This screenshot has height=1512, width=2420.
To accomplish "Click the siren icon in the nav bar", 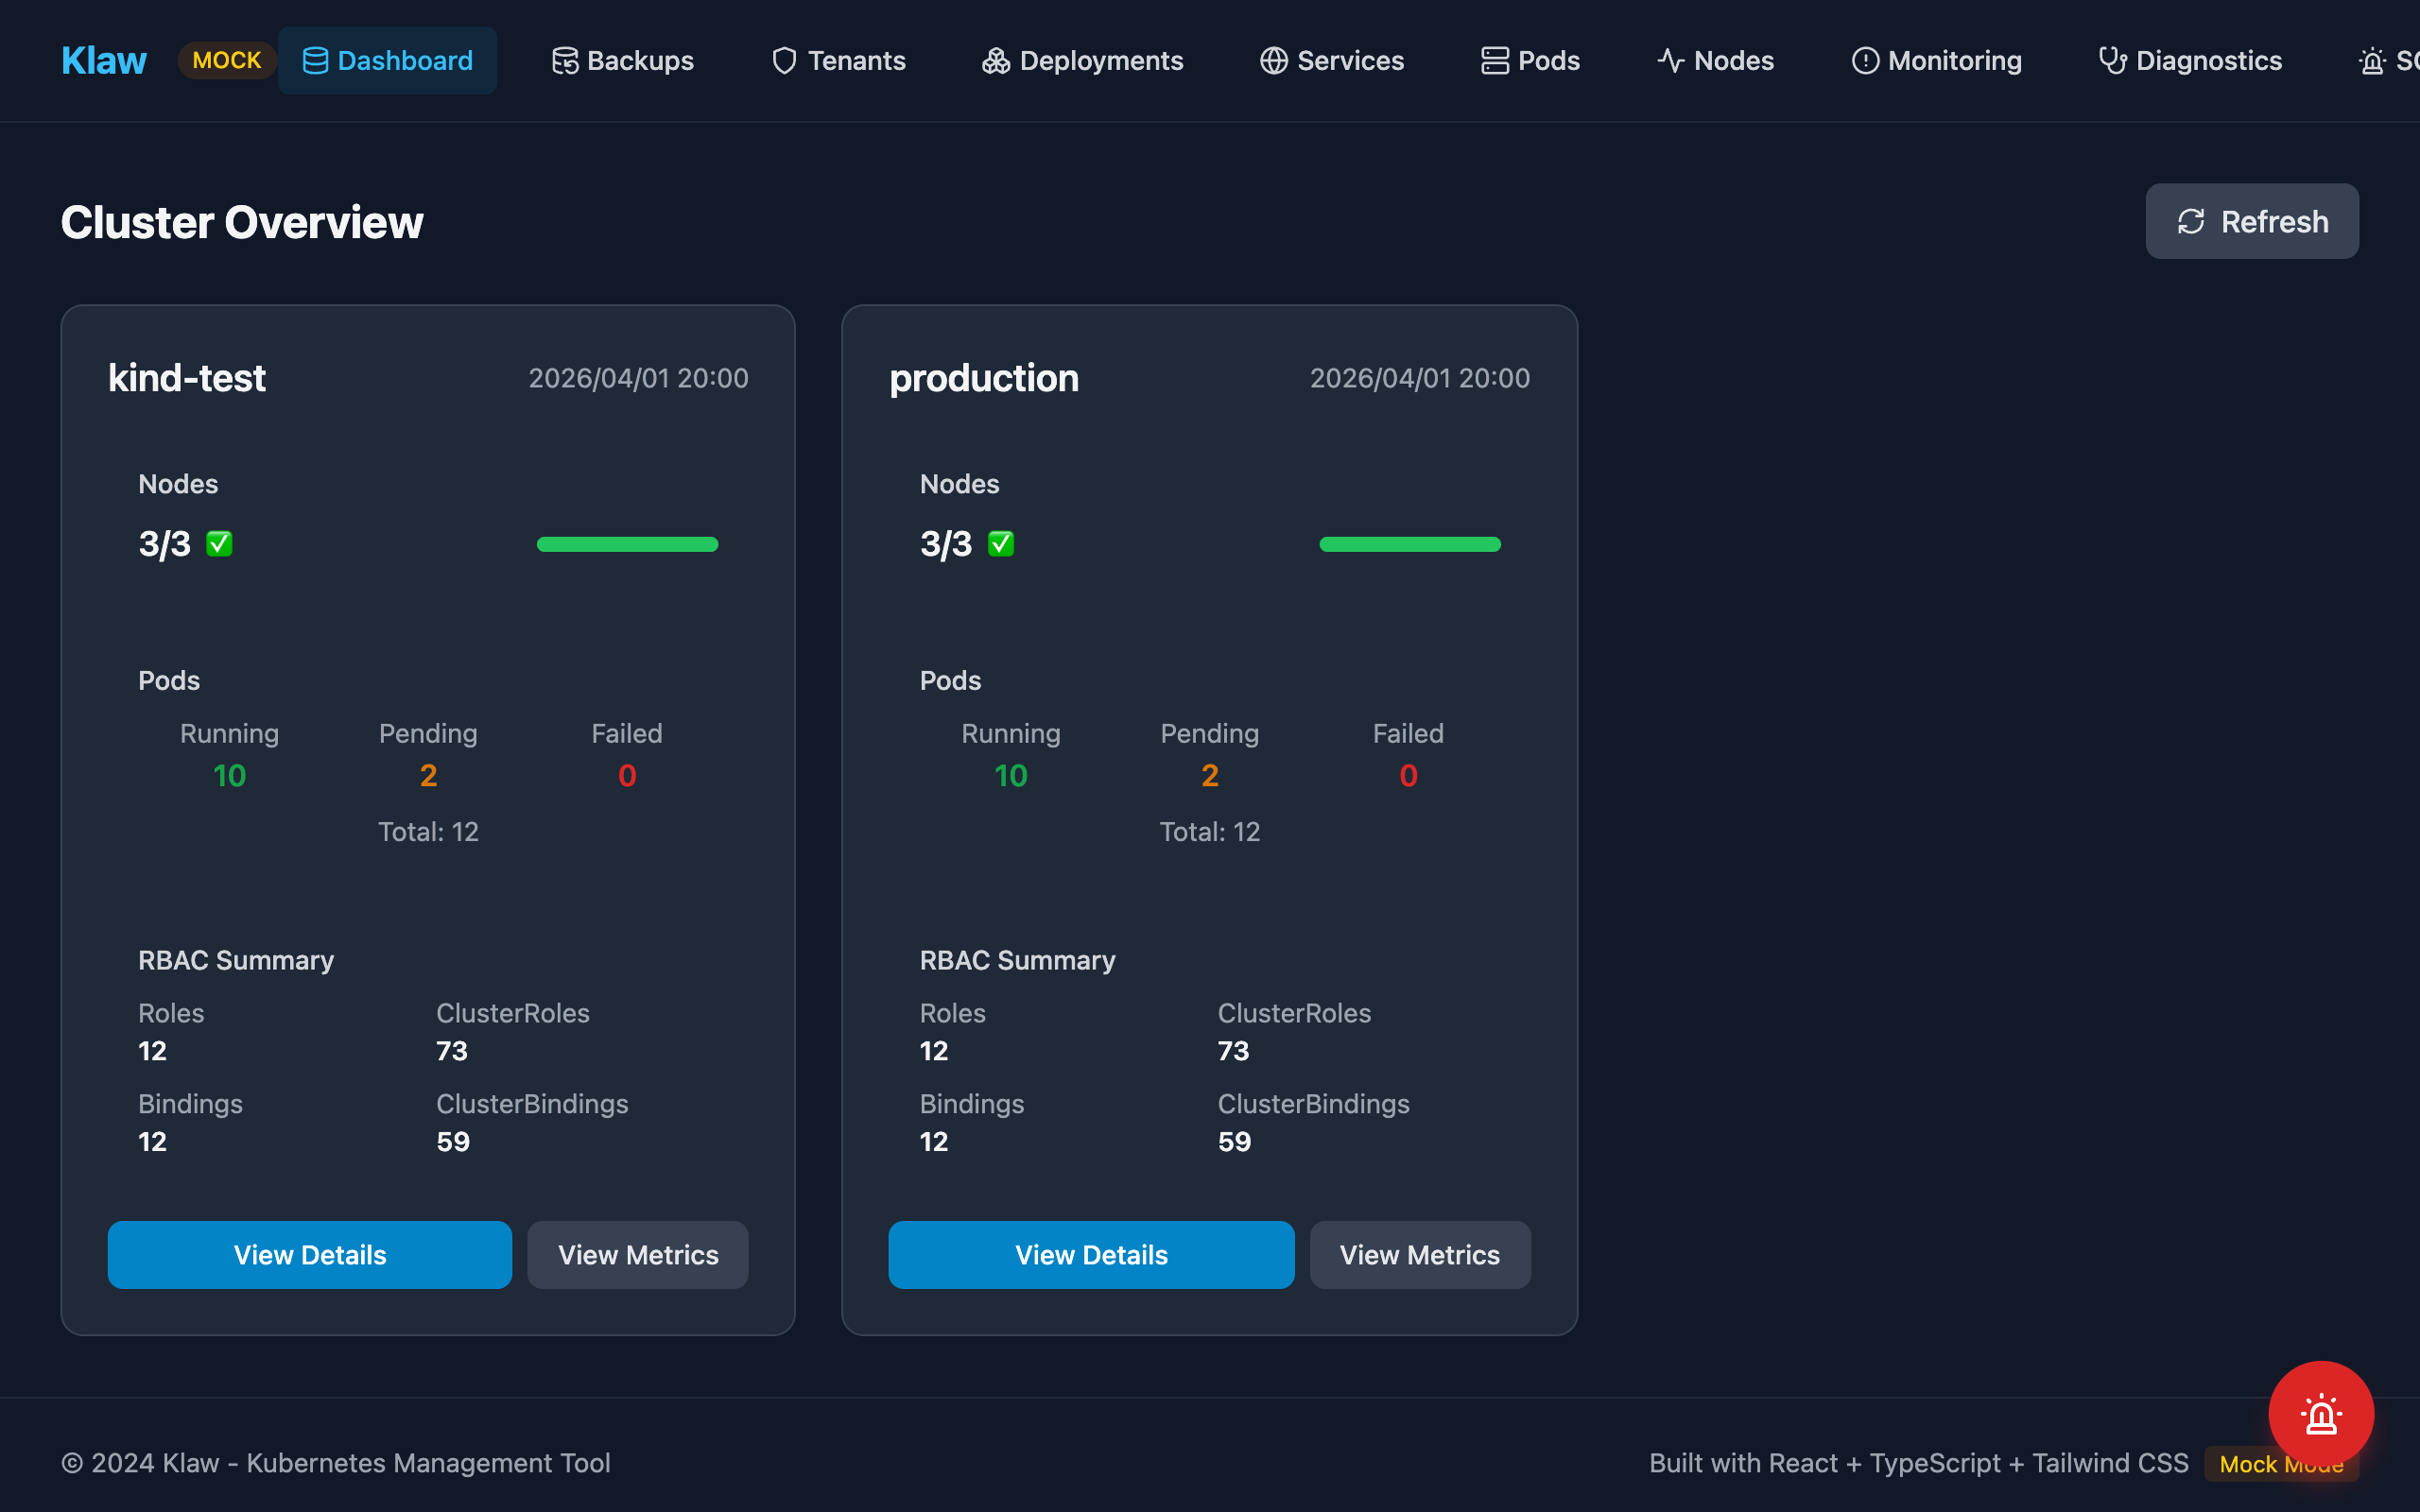I will pyautogui.click(x=2372, y=61).
